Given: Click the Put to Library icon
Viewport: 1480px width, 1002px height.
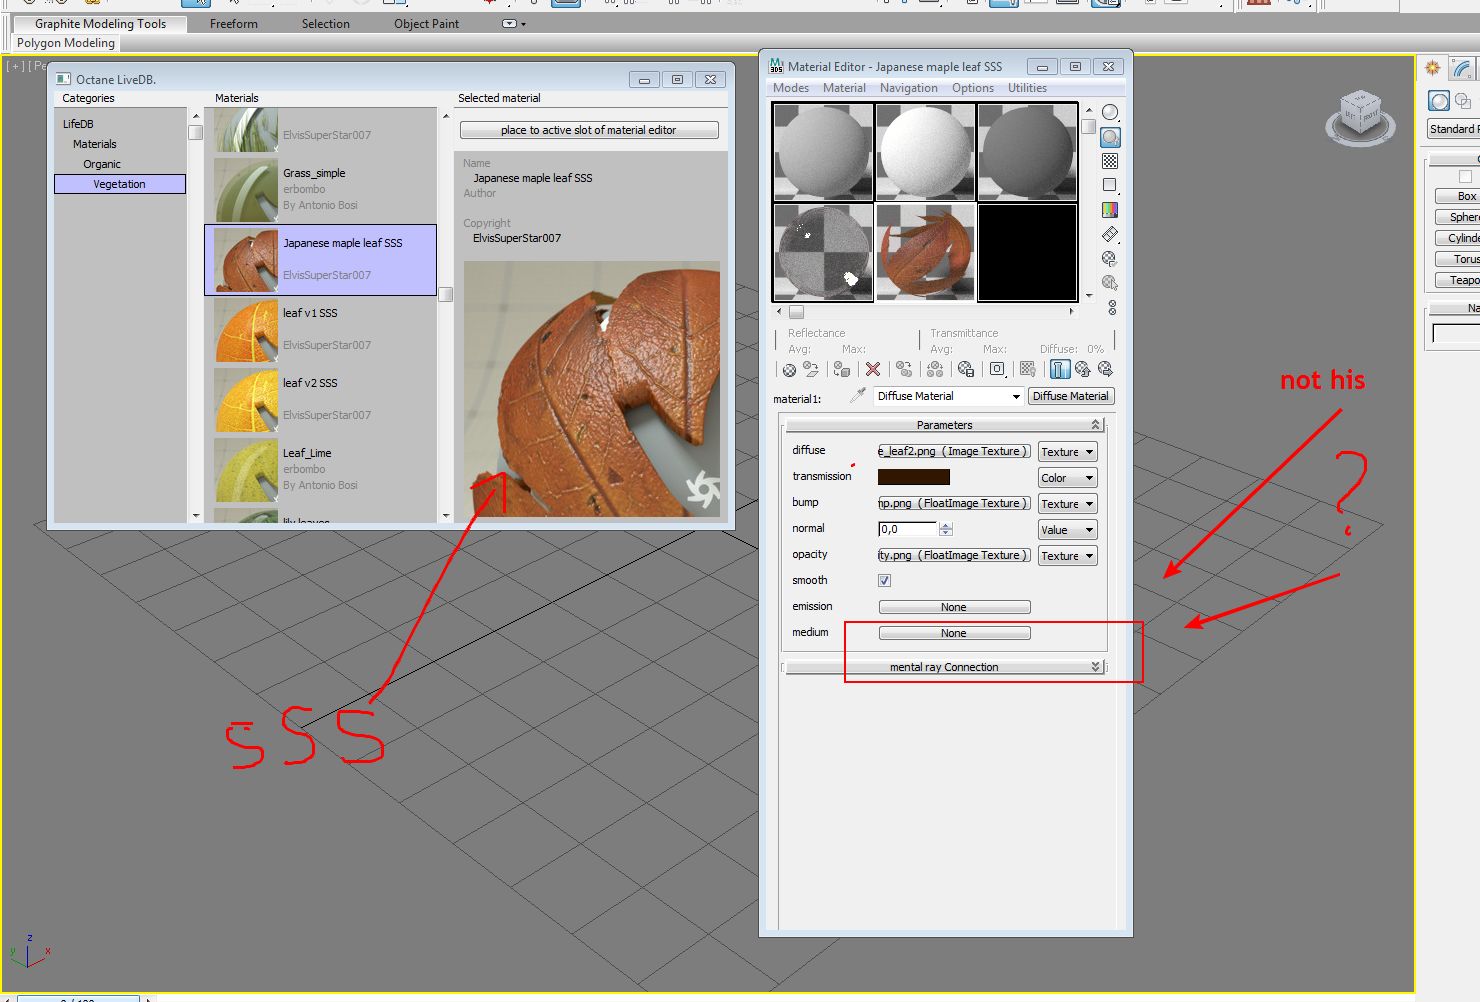Looking at the screenshot, I should 966,370.
